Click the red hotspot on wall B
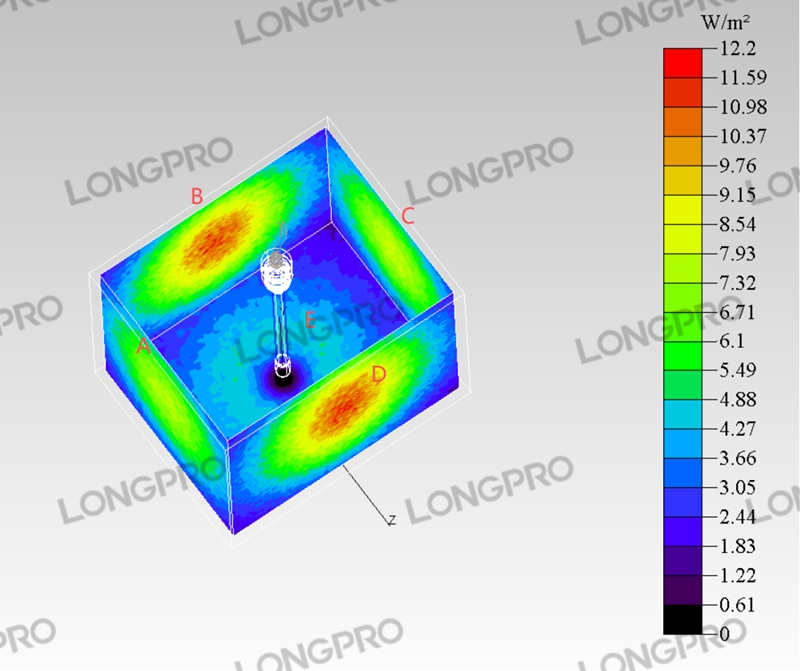800x671 pixels. coord(218,237)
